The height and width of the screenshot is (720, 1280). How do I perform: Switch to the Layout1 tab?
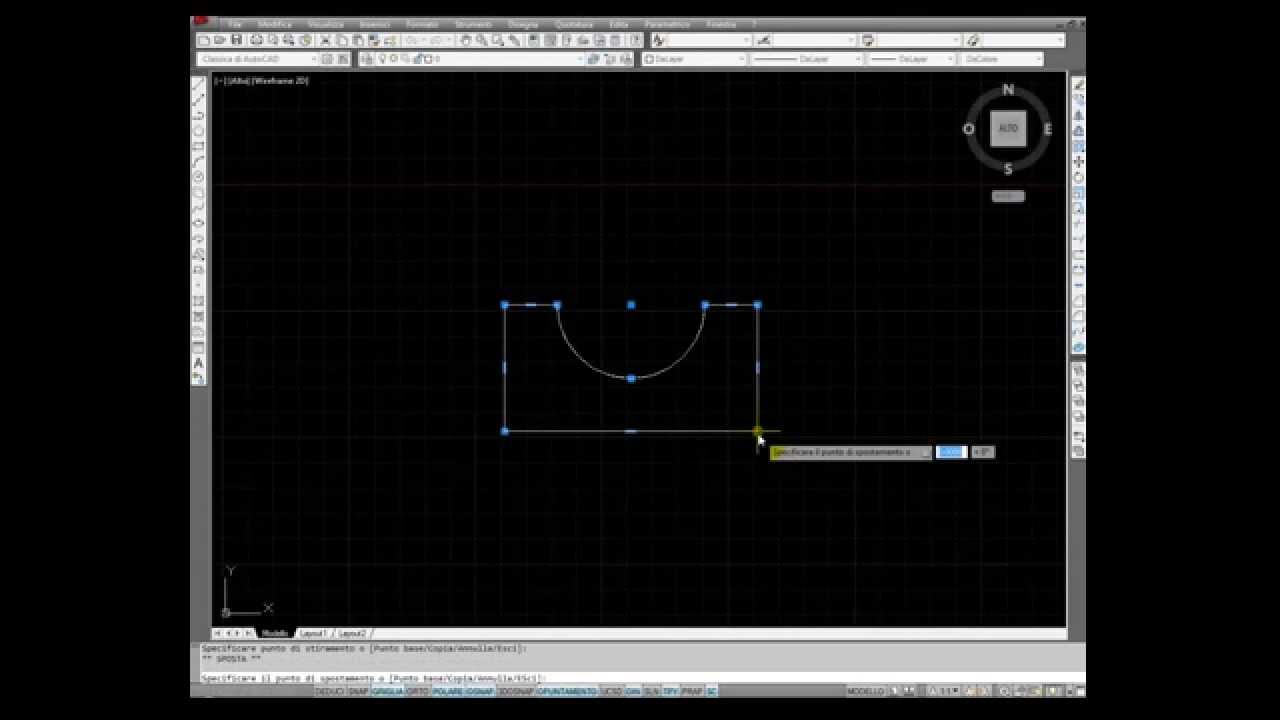click(314, 633)
